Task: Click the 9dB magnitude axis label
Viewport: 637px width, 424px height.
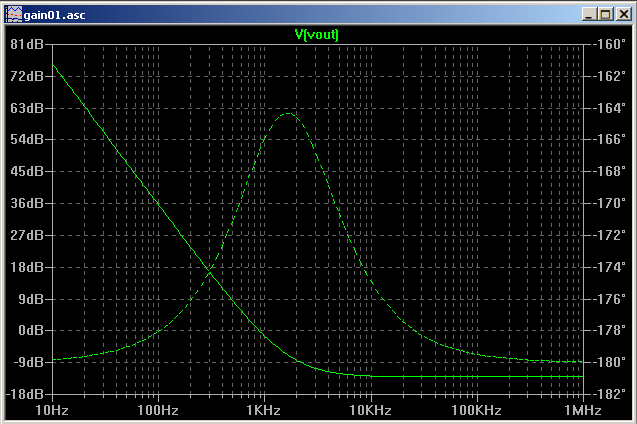Action: point(31,299)
